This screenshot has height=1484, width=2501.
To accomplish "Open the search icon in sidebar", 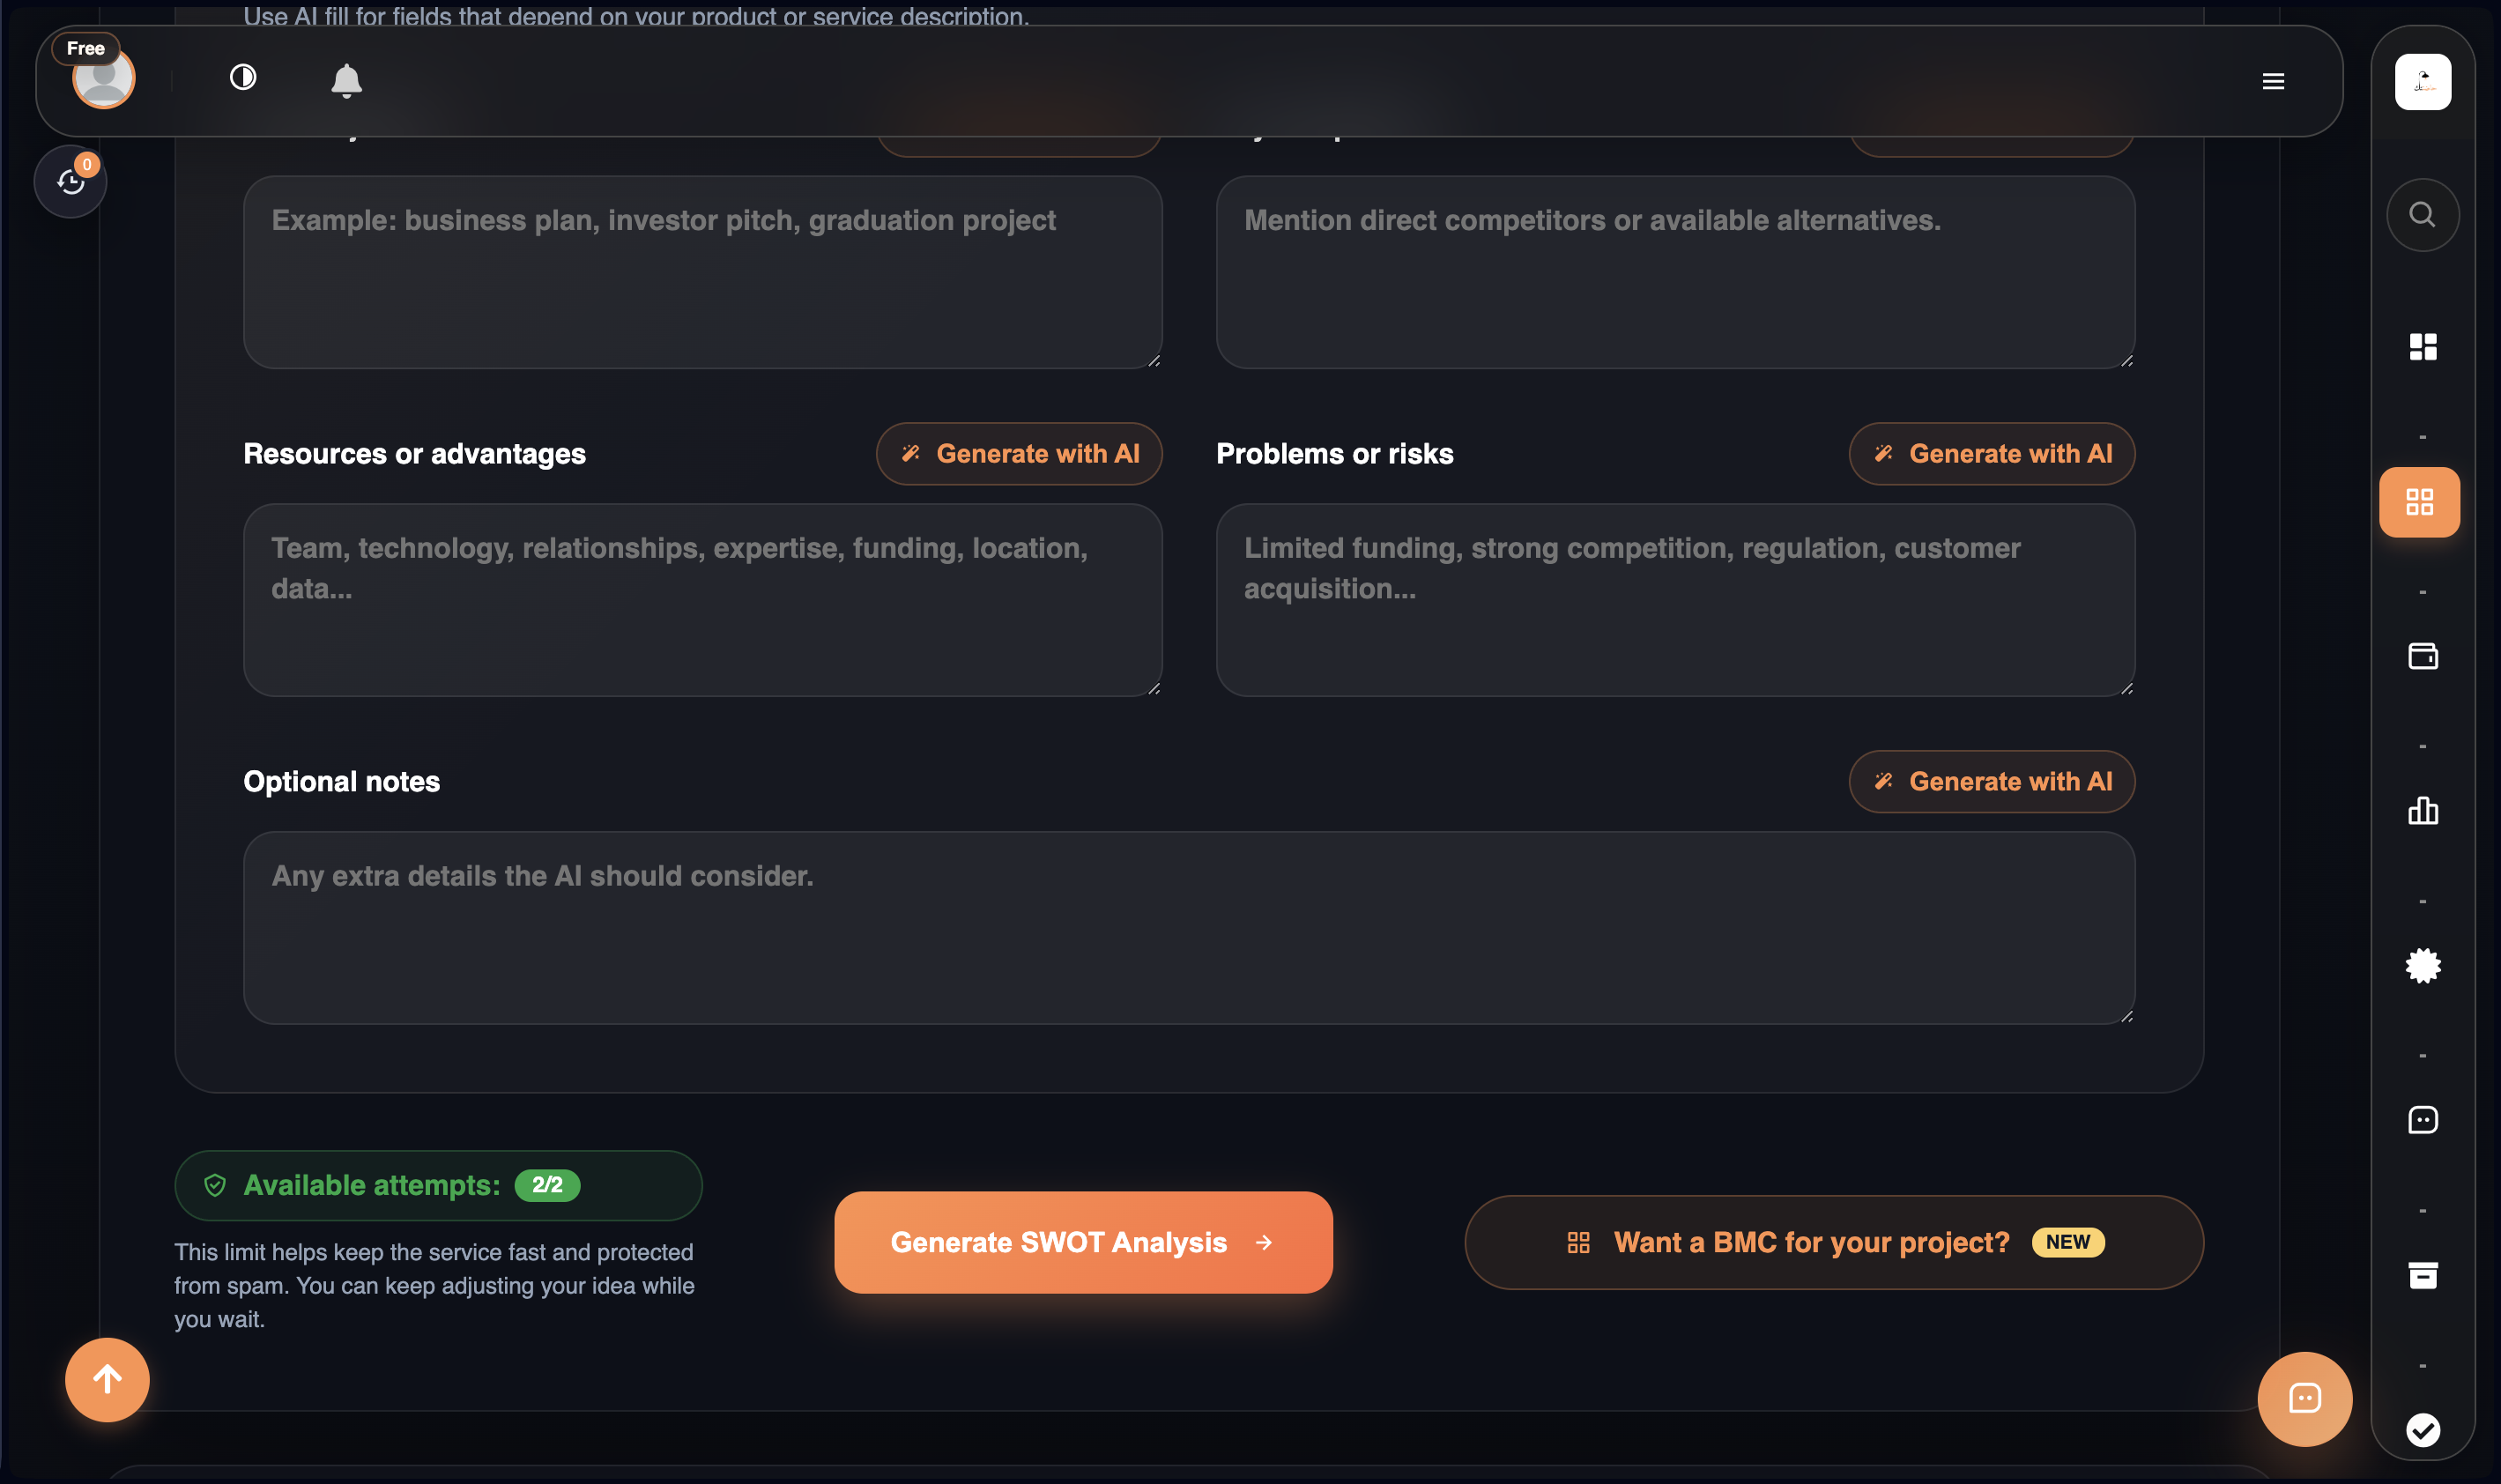I will tap(2422, 214).
